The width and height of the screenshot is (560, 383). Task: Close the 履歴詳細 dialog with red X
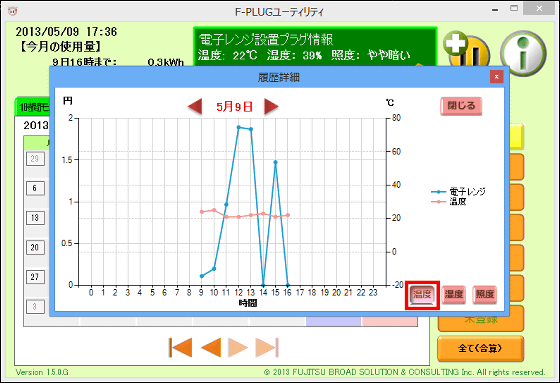point(496,76)
